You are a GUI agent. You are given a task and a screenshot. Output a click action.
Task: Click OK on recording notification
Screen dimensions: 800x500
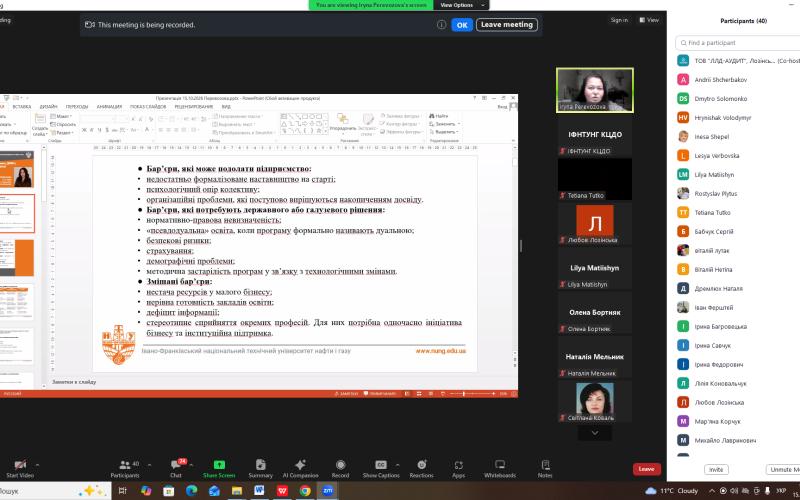click(x=462, y=24)
